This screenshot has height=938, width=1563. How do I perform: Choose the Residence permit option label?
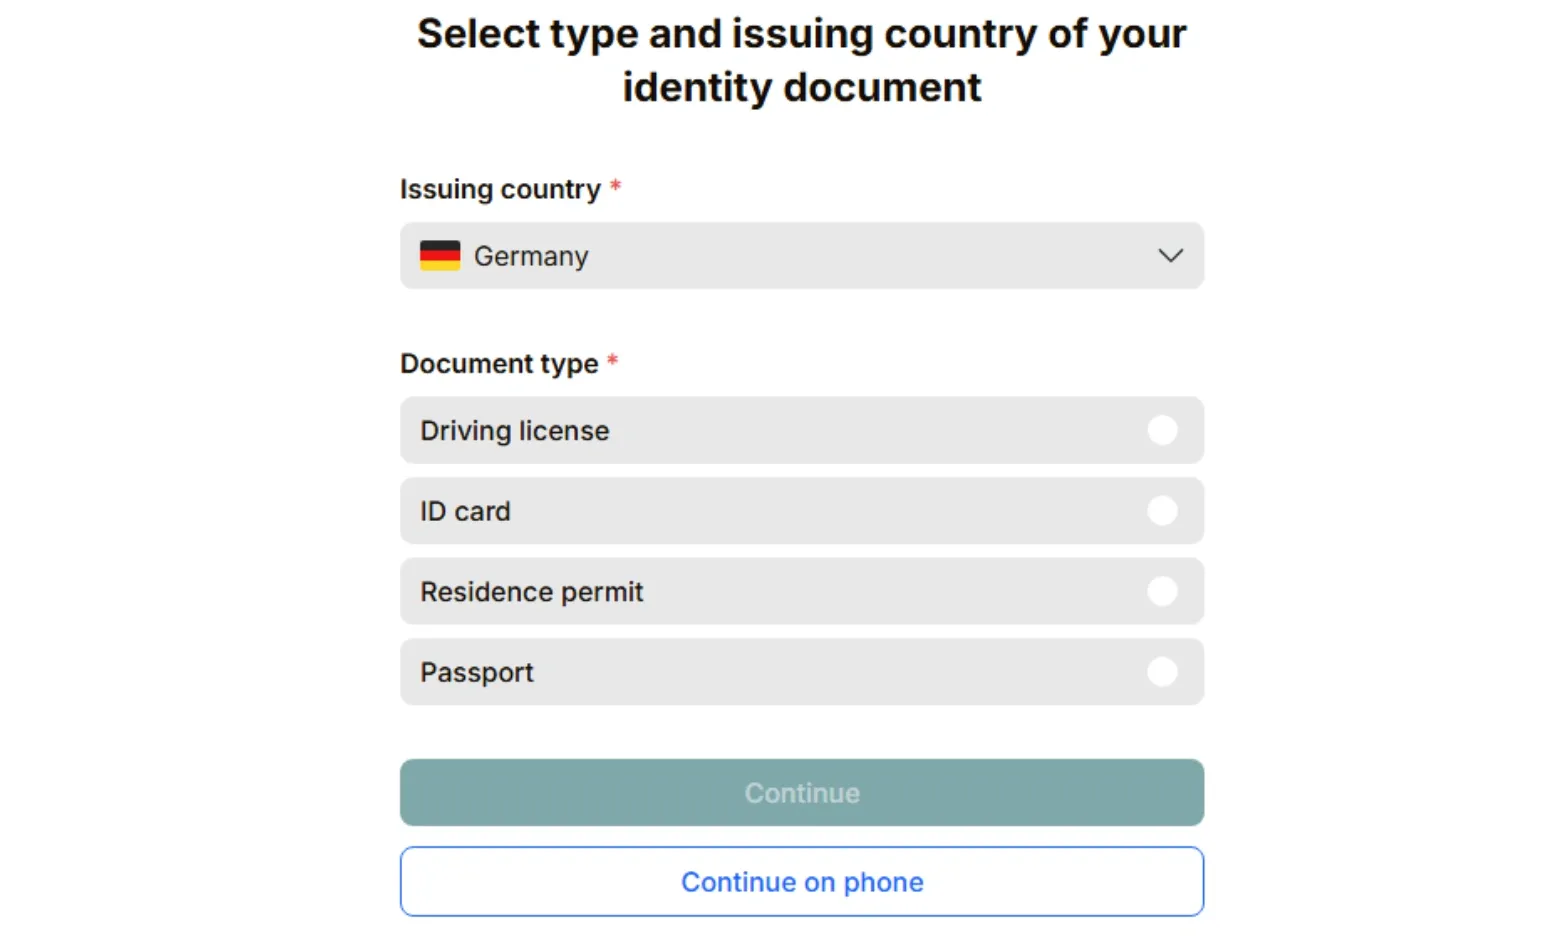coord(531,592)
